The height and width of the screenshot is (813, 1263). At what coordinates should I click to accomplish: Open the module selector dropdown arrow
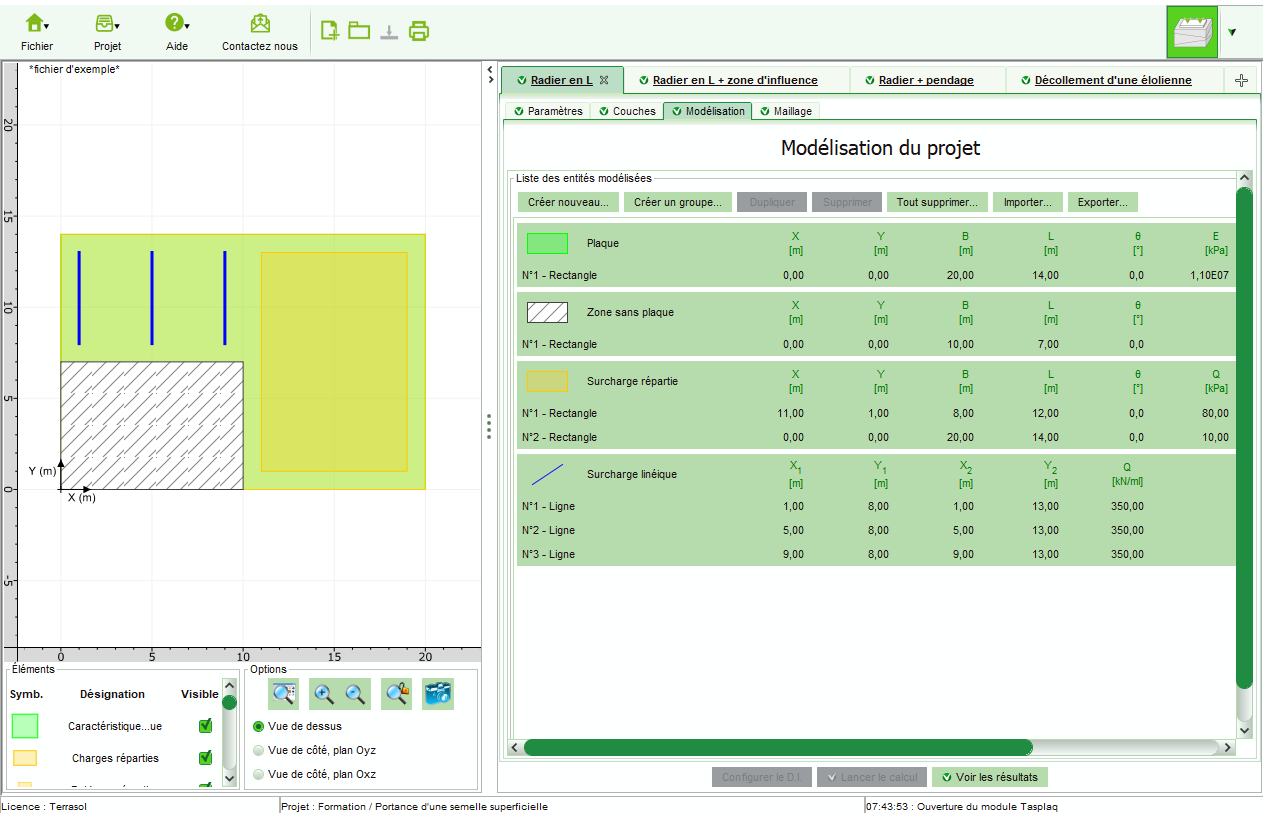point(1232,32)
